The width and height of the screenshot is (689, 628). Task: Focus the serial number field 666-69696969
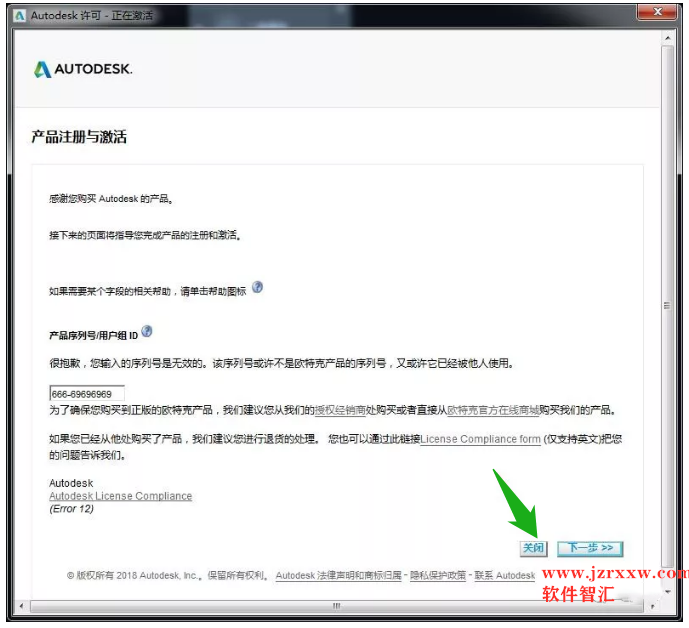pyautogui.click(x=87, y=393)
